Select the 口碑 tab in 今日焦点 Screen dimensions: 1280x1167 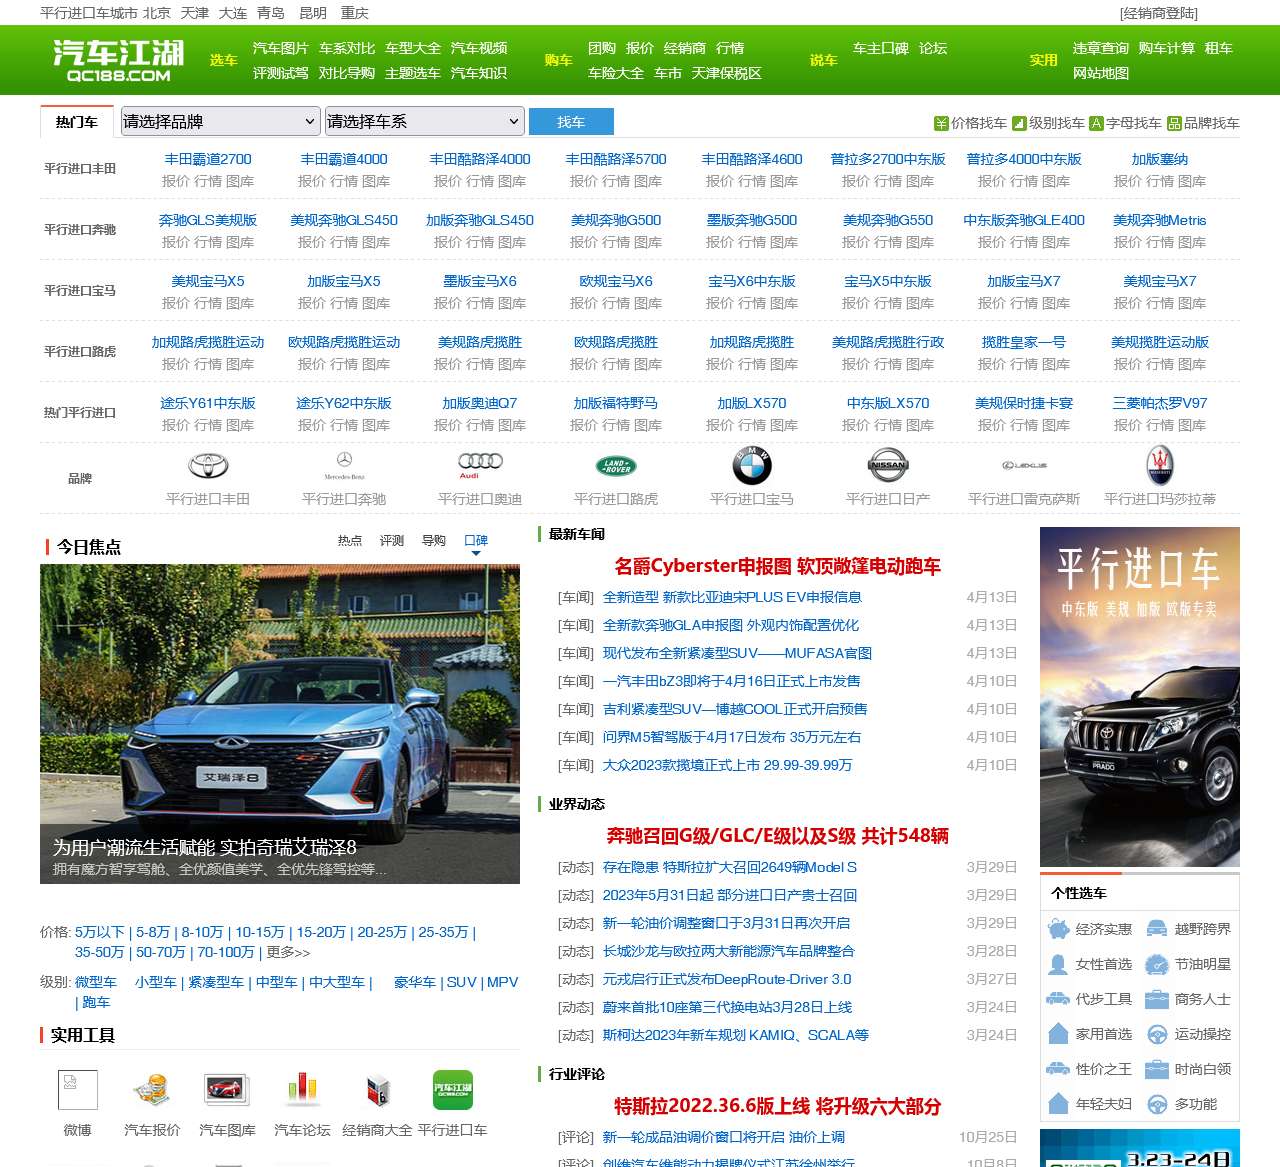(x=476, y=541)
